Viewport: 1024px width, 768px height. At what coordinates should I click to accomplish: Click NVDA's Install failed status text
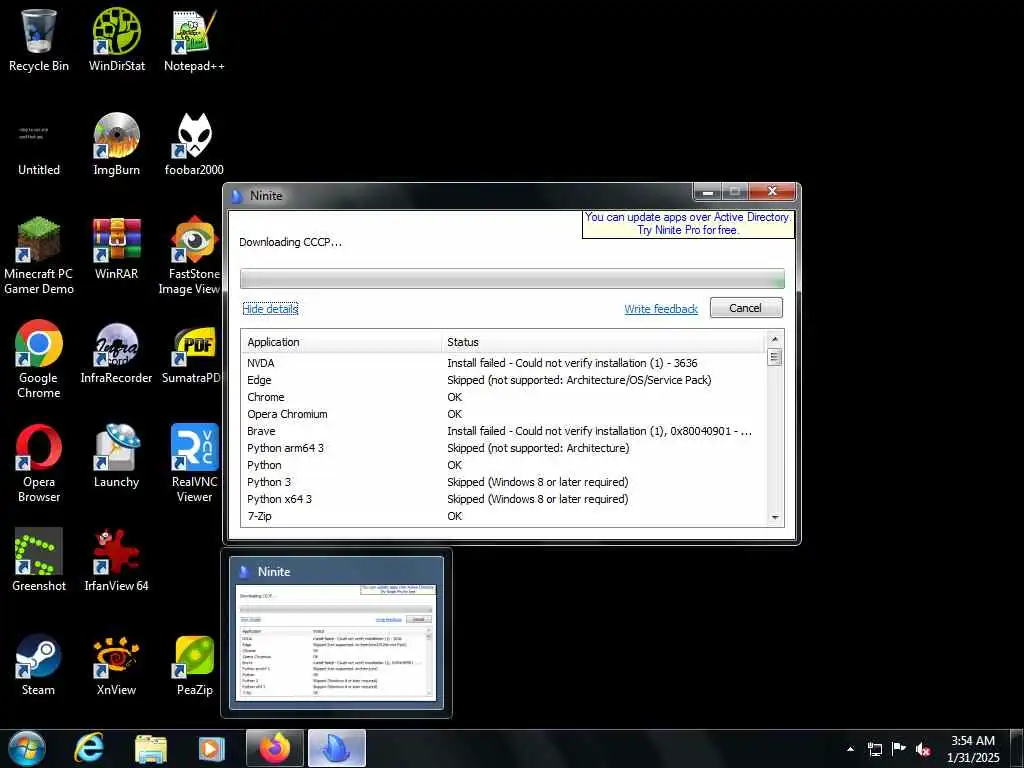coord(572,363)
